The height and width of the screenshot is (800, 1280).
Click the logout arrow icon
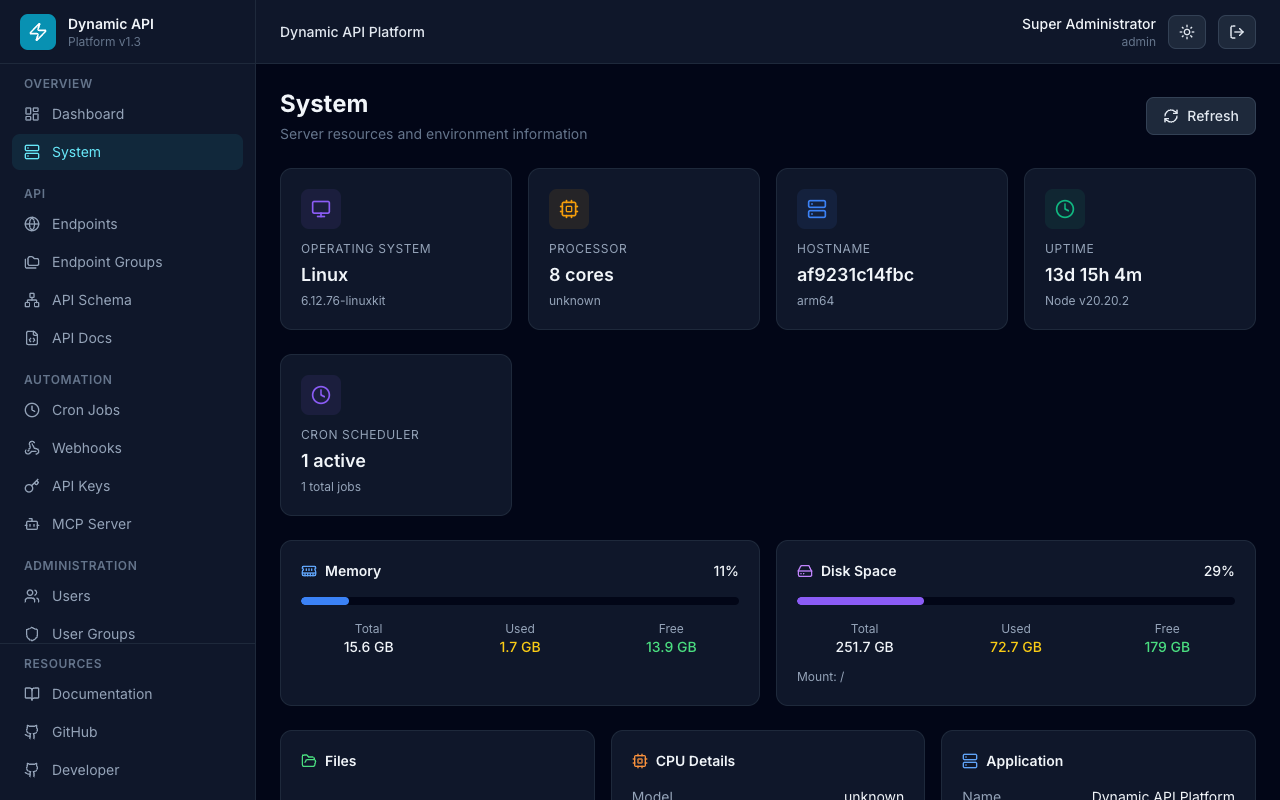pyautogui.click(x=1237, y=32)
